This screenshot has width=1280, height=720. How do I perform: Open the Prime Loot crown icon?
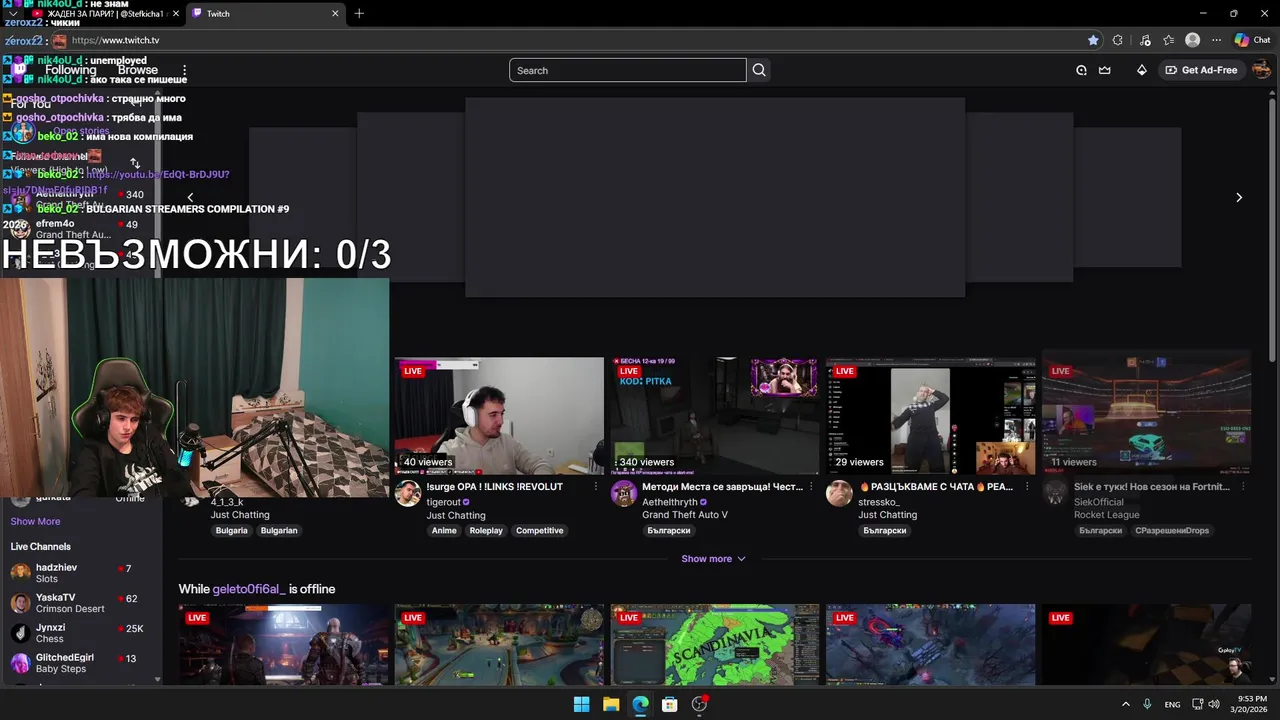[1105, 70]
